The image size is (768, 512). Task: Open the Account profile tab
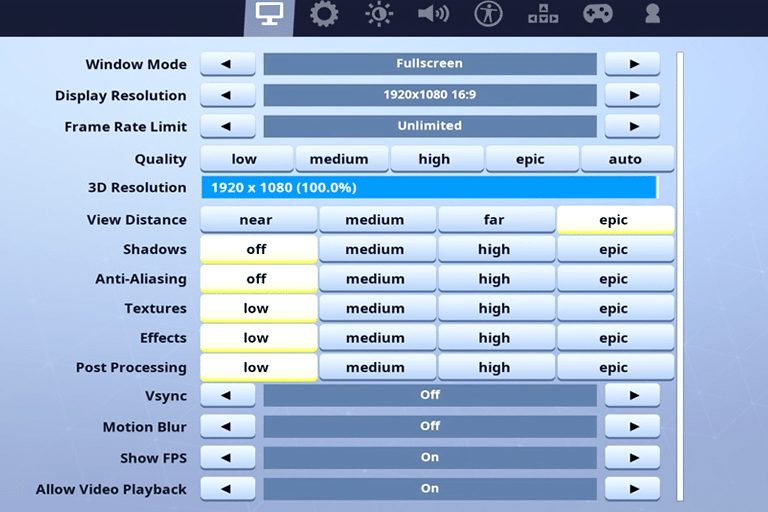click(x=652, y=13)
